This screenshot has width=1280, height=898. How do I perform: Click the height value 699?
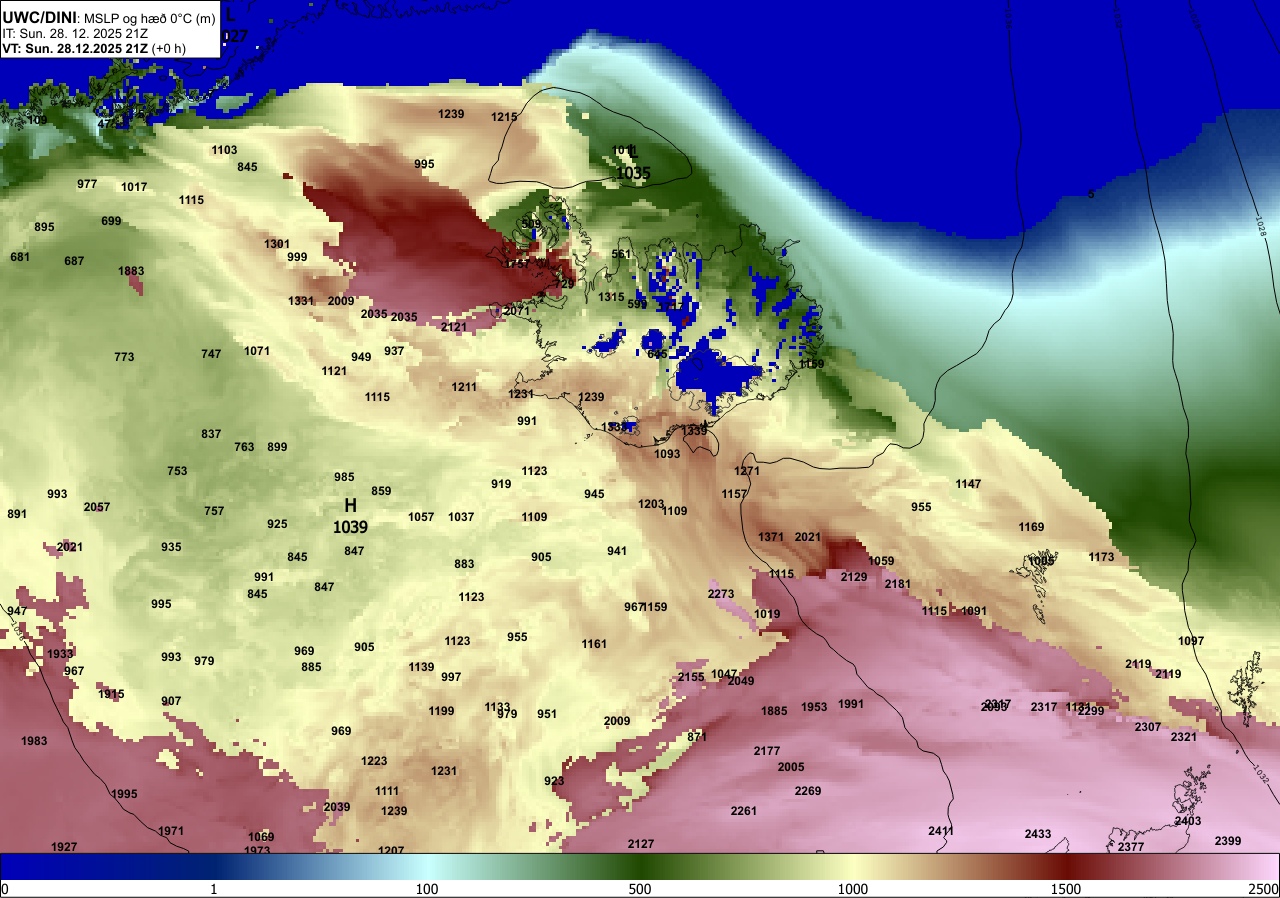point(111,221)
